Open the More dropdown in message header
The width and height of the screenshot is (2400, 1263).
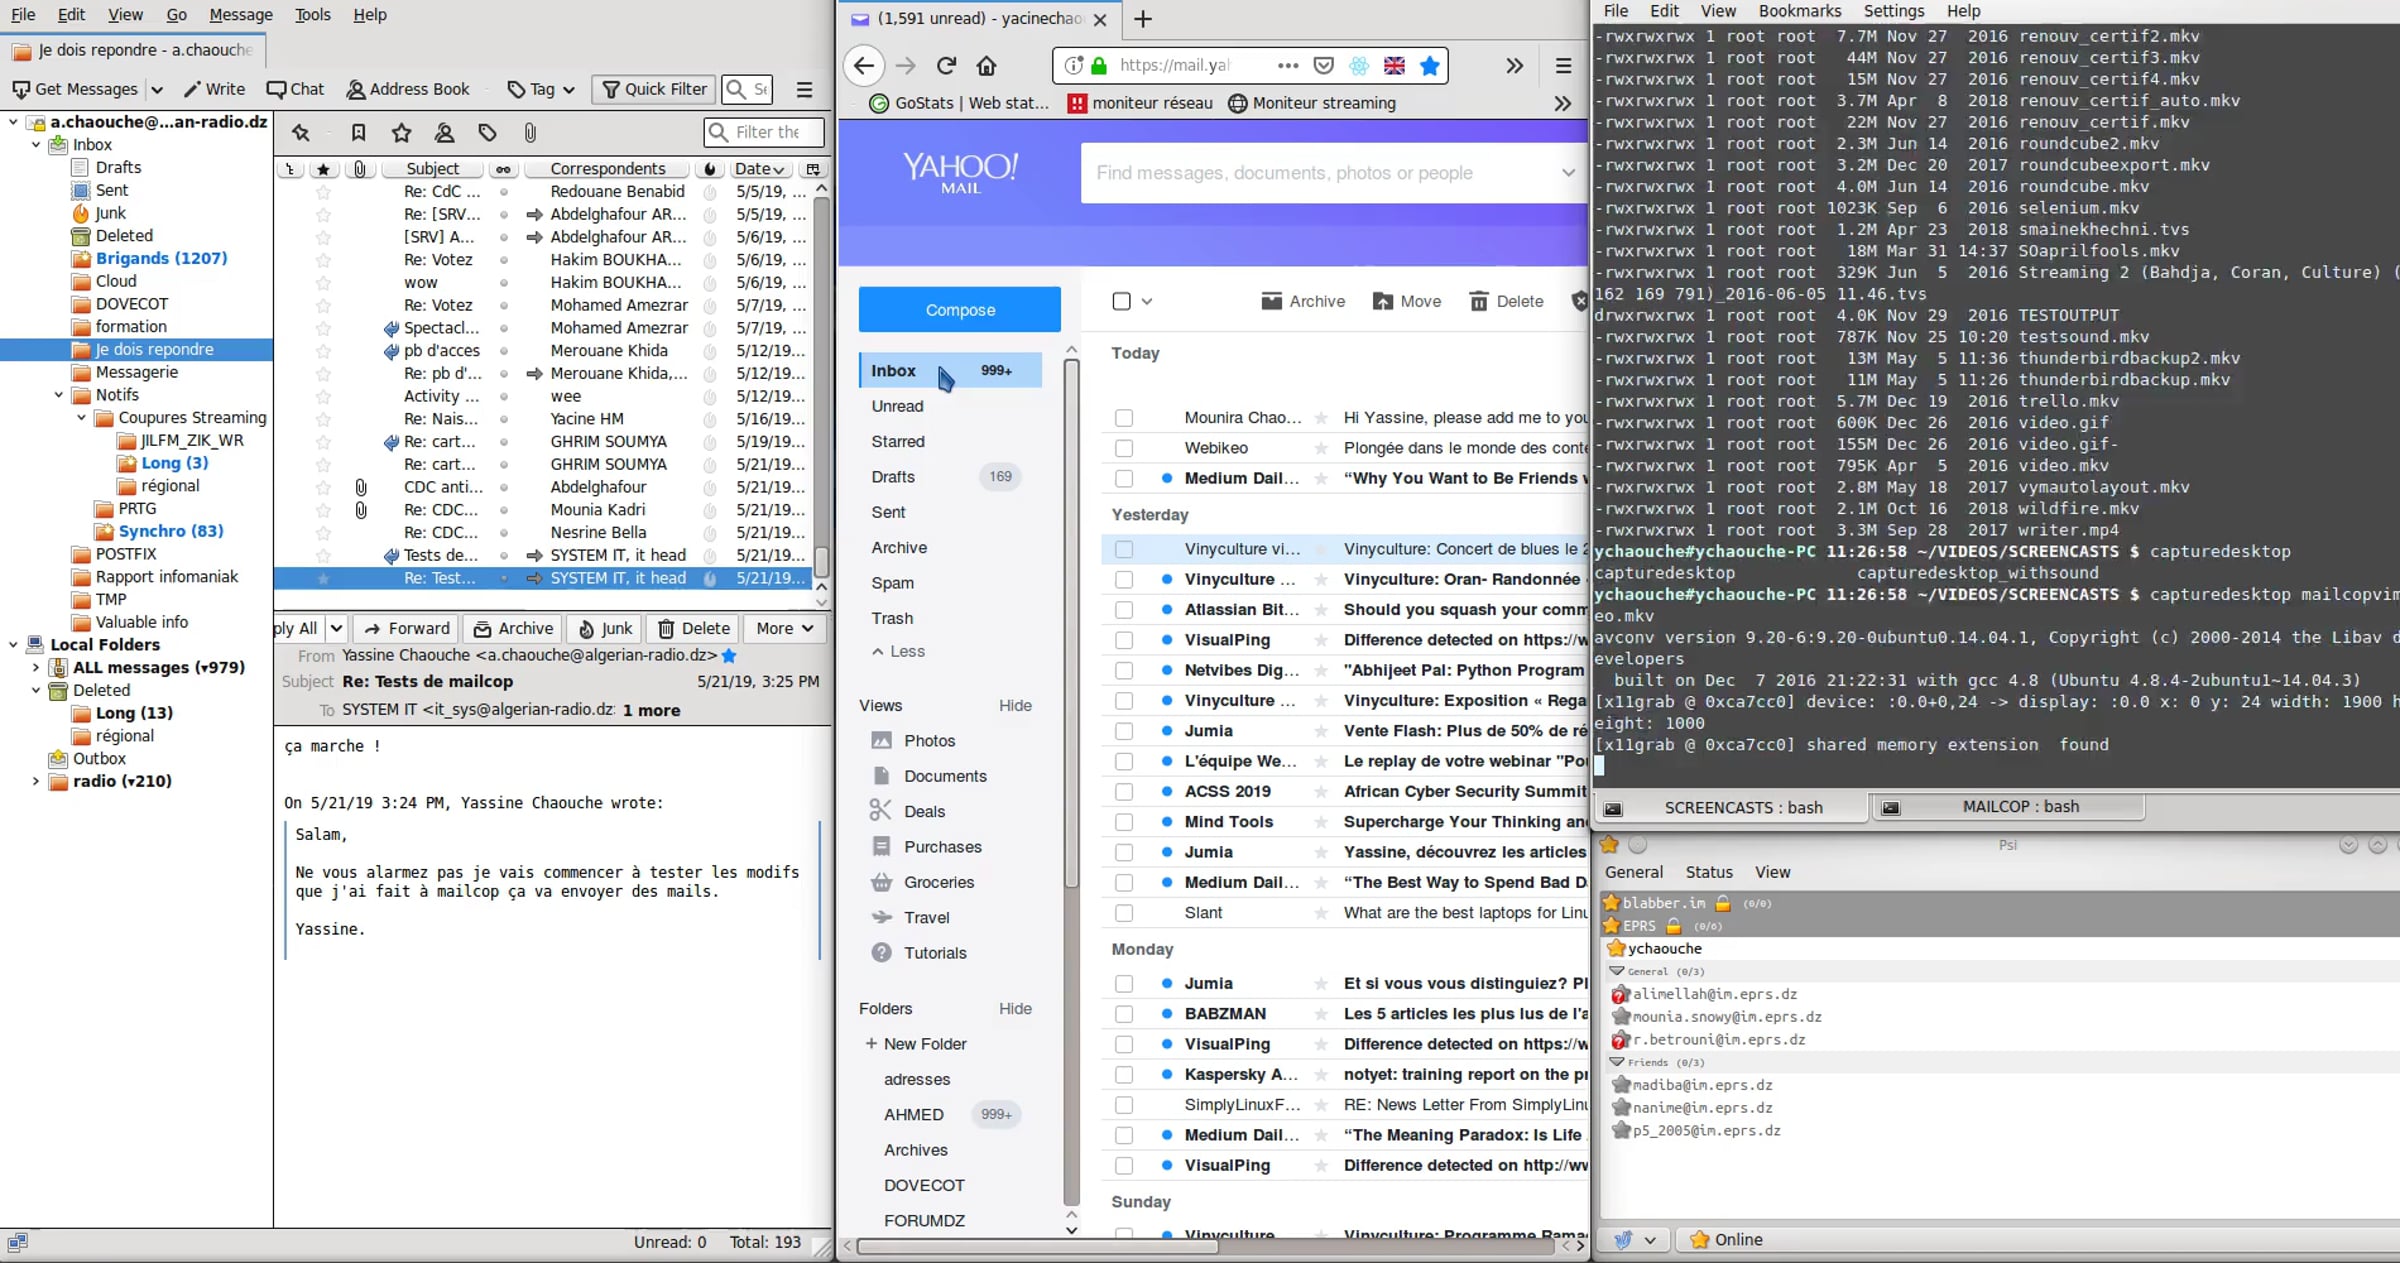[x=785, y=628]
